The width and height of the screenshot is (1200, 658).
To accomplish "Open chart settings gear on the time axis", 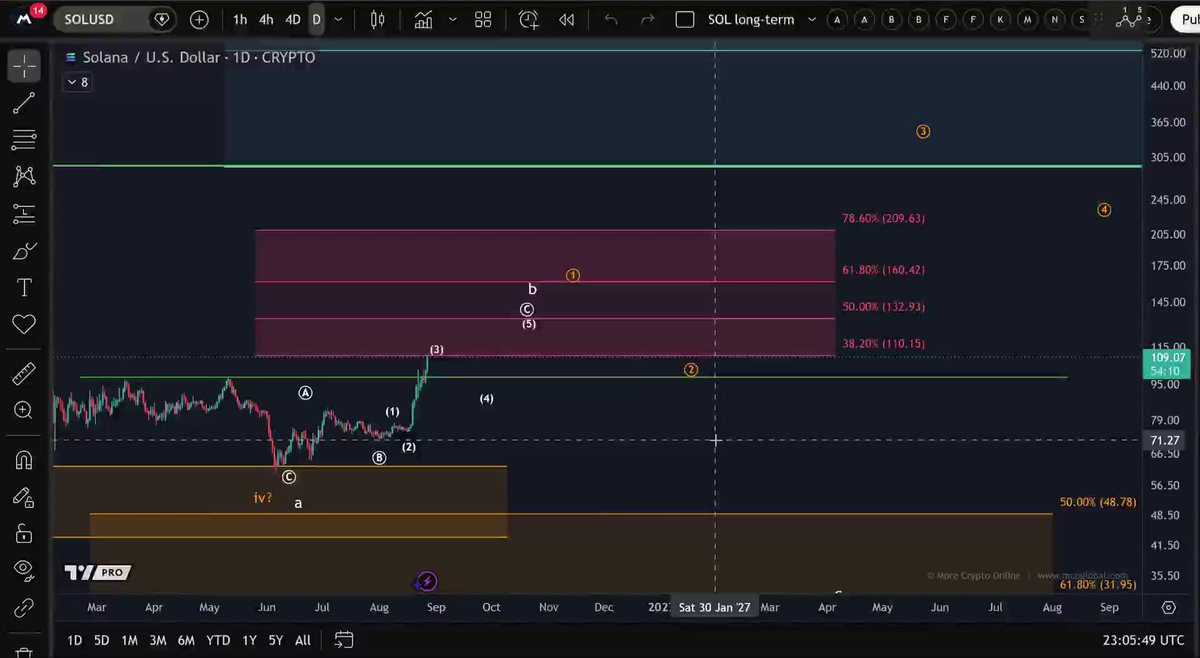I will tap(1168, 607).
